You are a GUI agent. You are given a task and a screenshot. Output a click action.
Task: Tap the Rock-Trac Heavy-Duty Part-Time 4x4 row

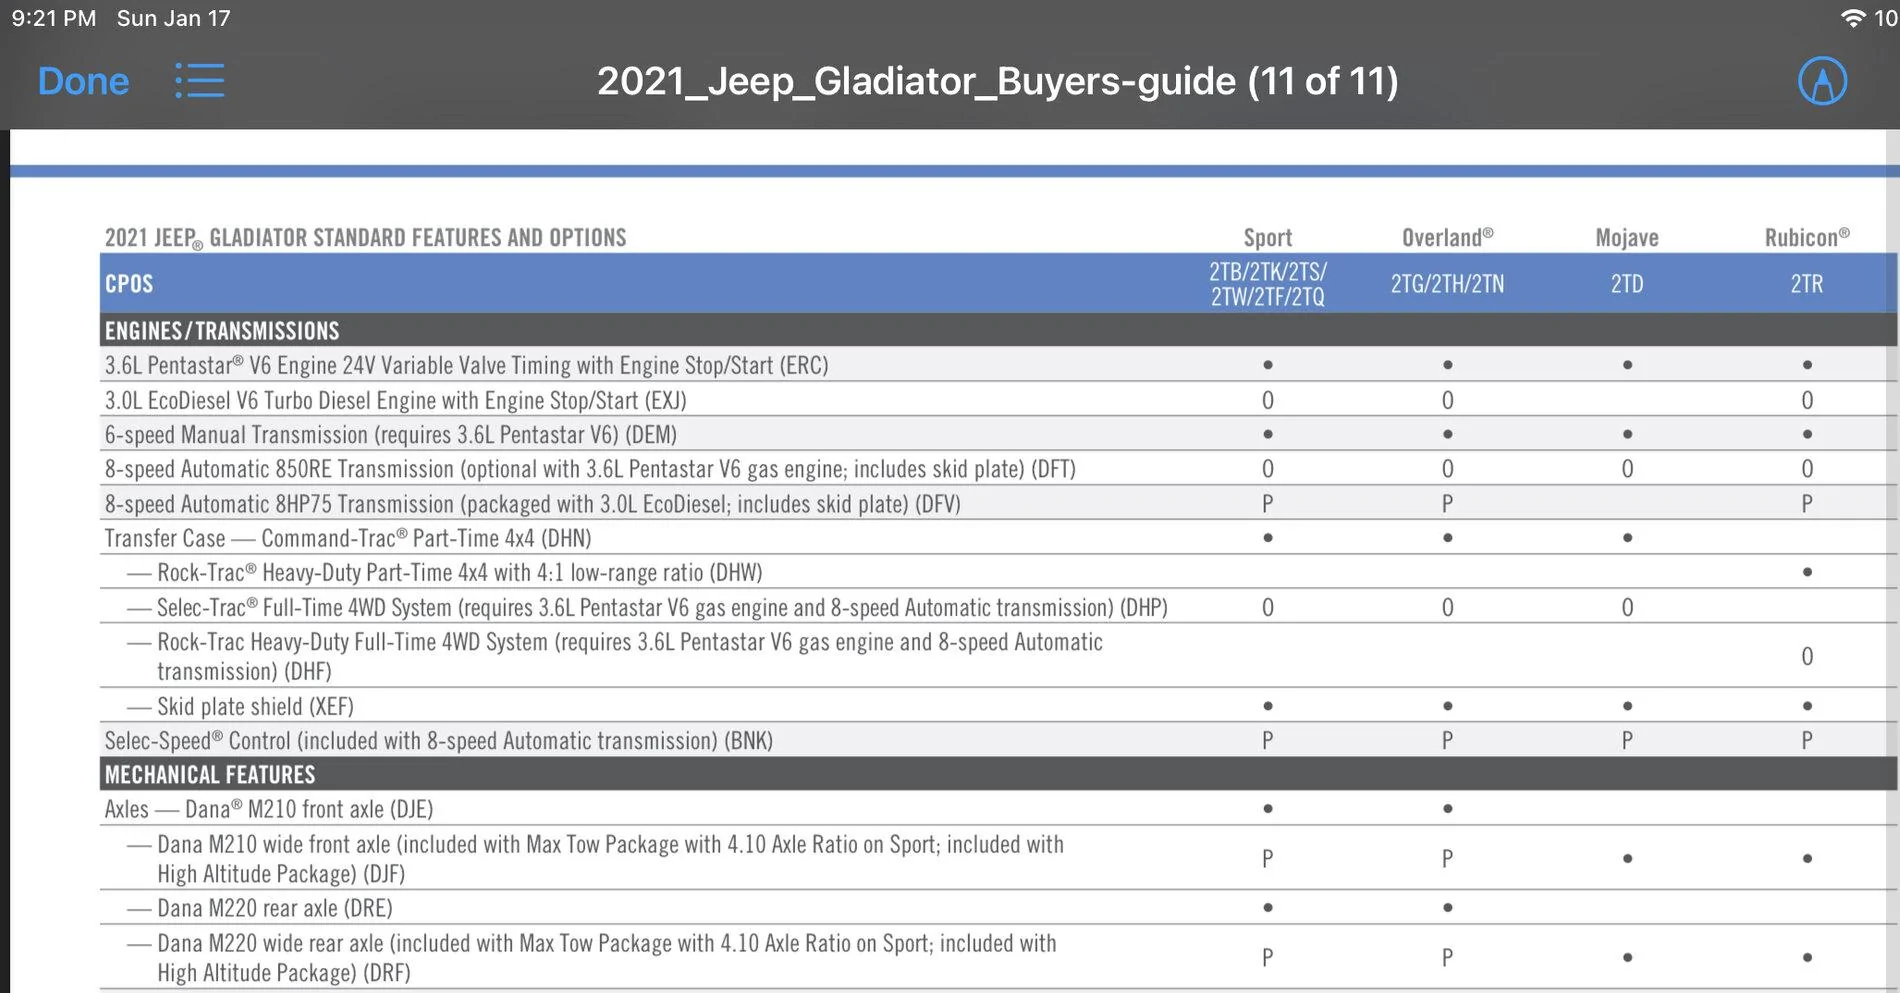pyautogui.click(x=998, y=572)
